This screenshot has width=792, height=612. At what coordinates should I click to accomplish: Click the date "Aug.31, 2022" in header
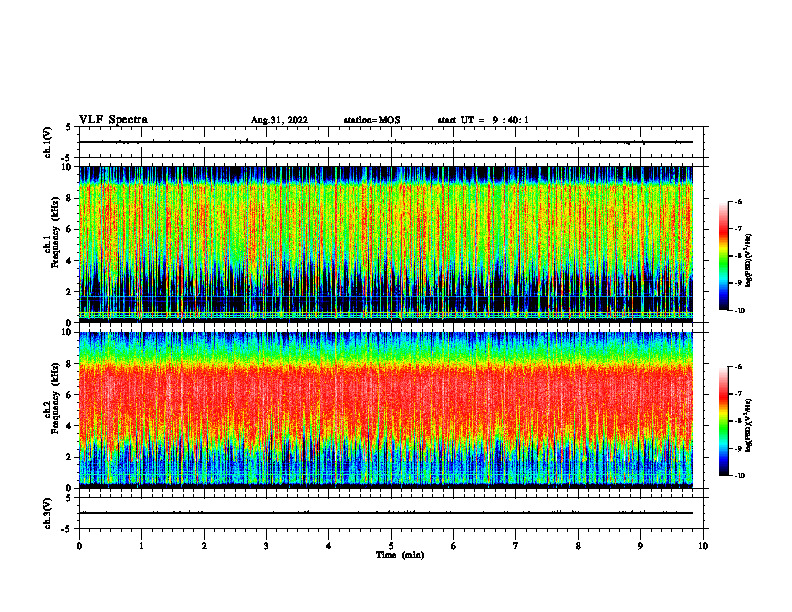(279, 120)
